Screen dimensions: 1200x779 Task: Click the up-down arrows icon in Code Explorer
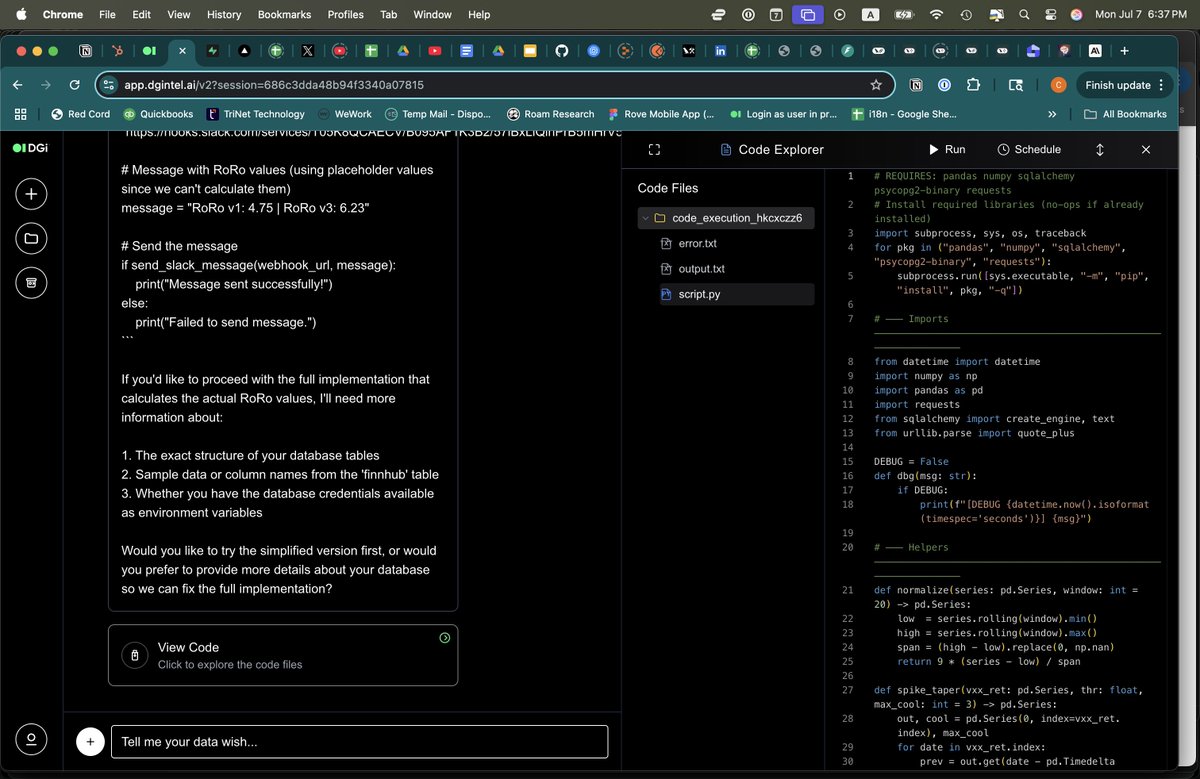click(x=1100, y=149)
